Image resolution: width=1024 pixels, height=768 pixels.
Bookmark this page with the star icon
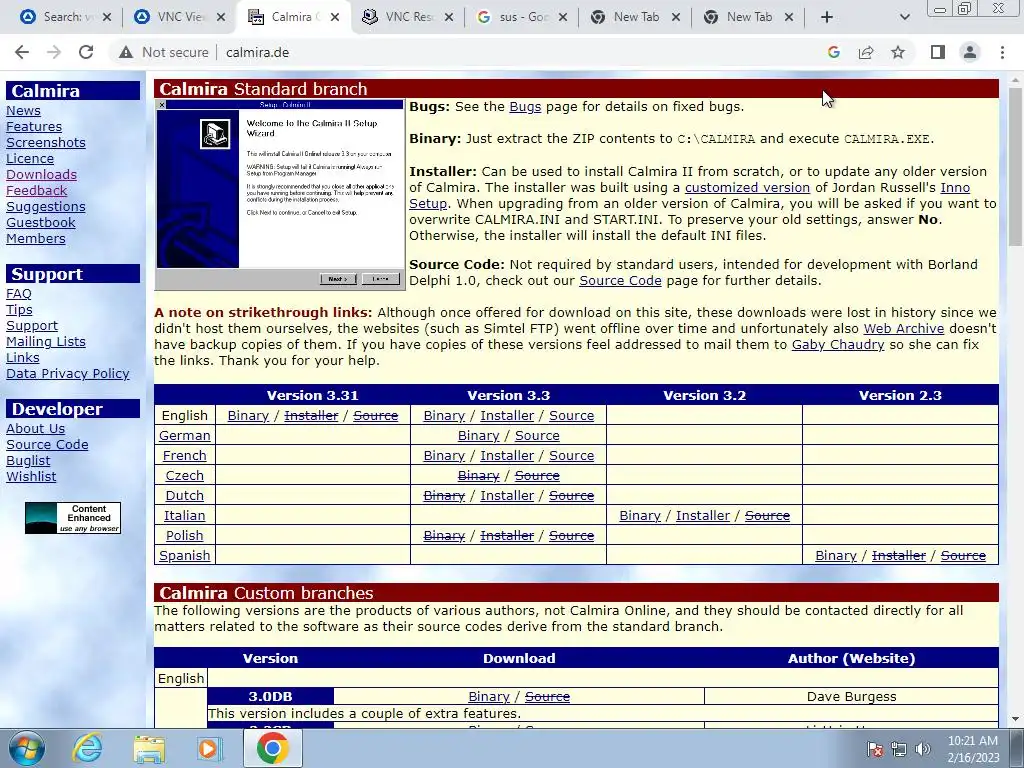click(898, 52)
